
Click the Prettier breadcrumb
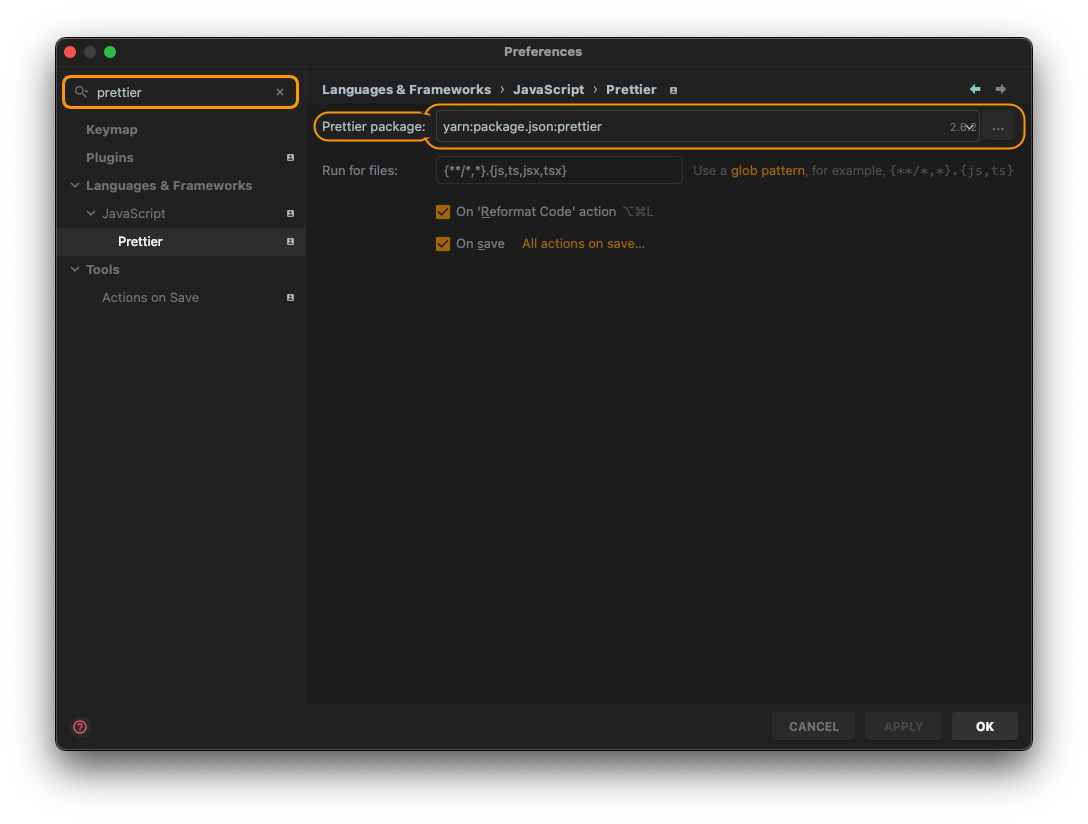click(631, 89)
